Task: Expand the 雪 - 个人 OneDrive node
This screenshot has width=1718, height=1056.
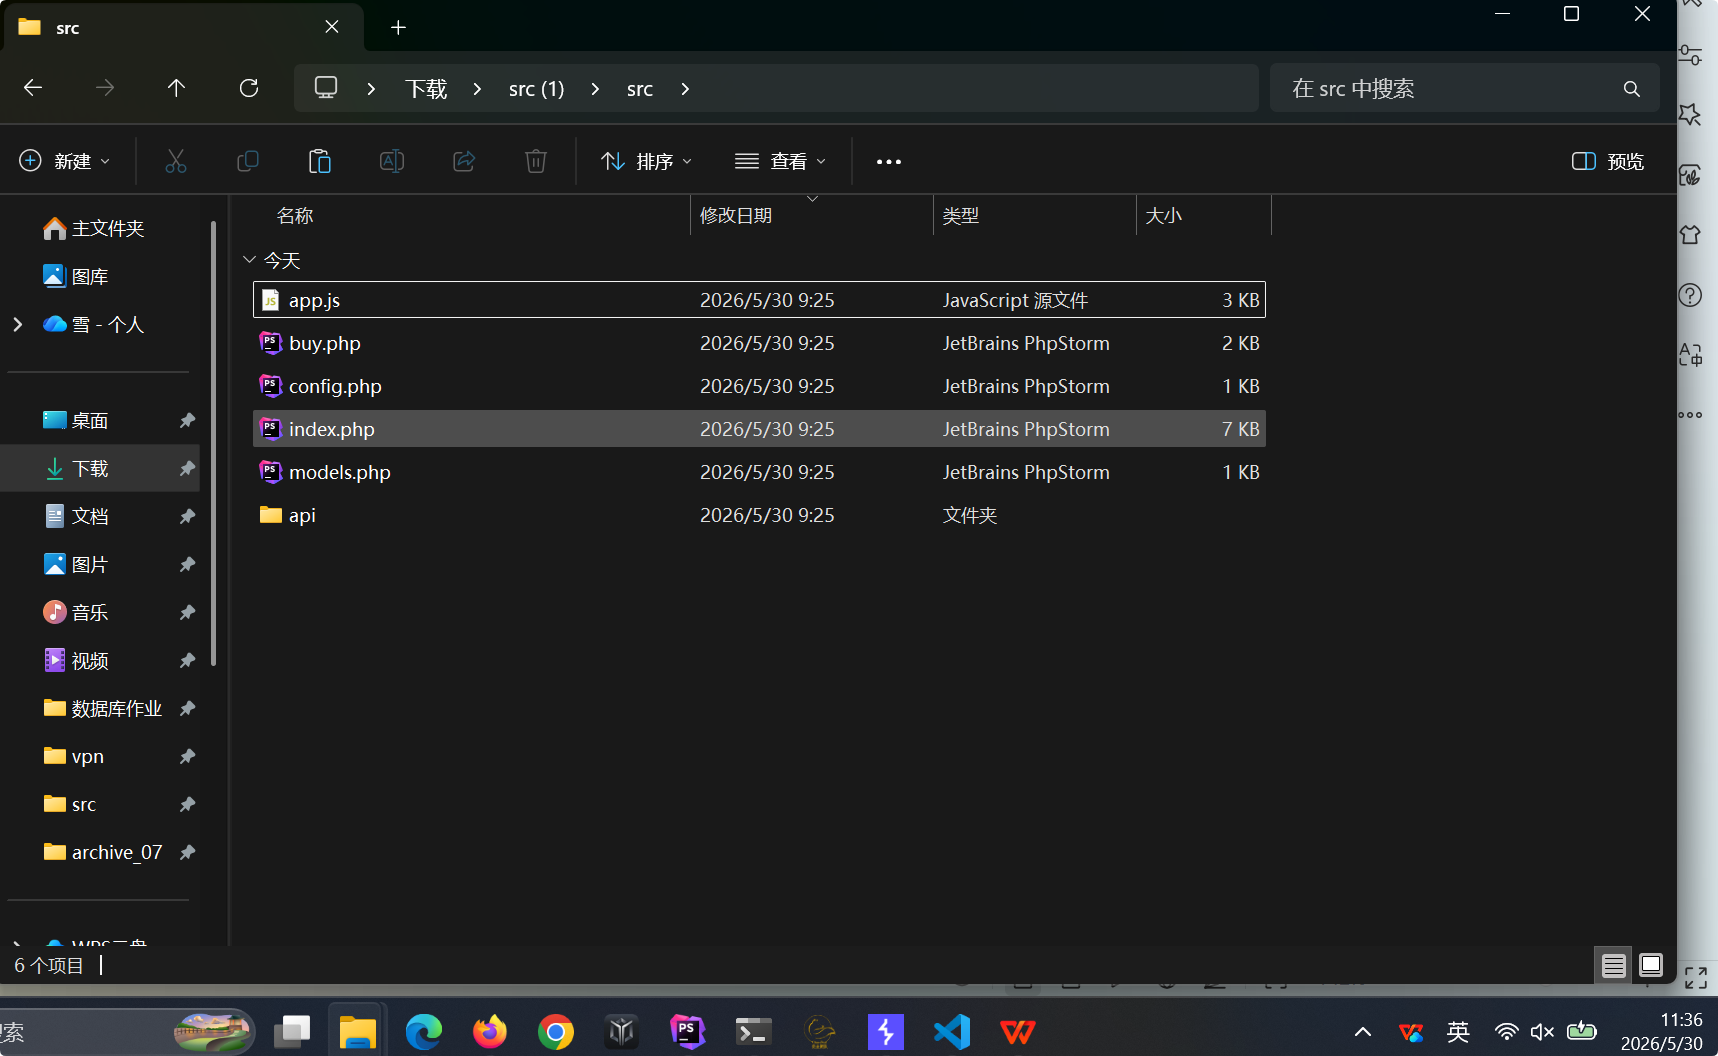Action: [17, 324]
